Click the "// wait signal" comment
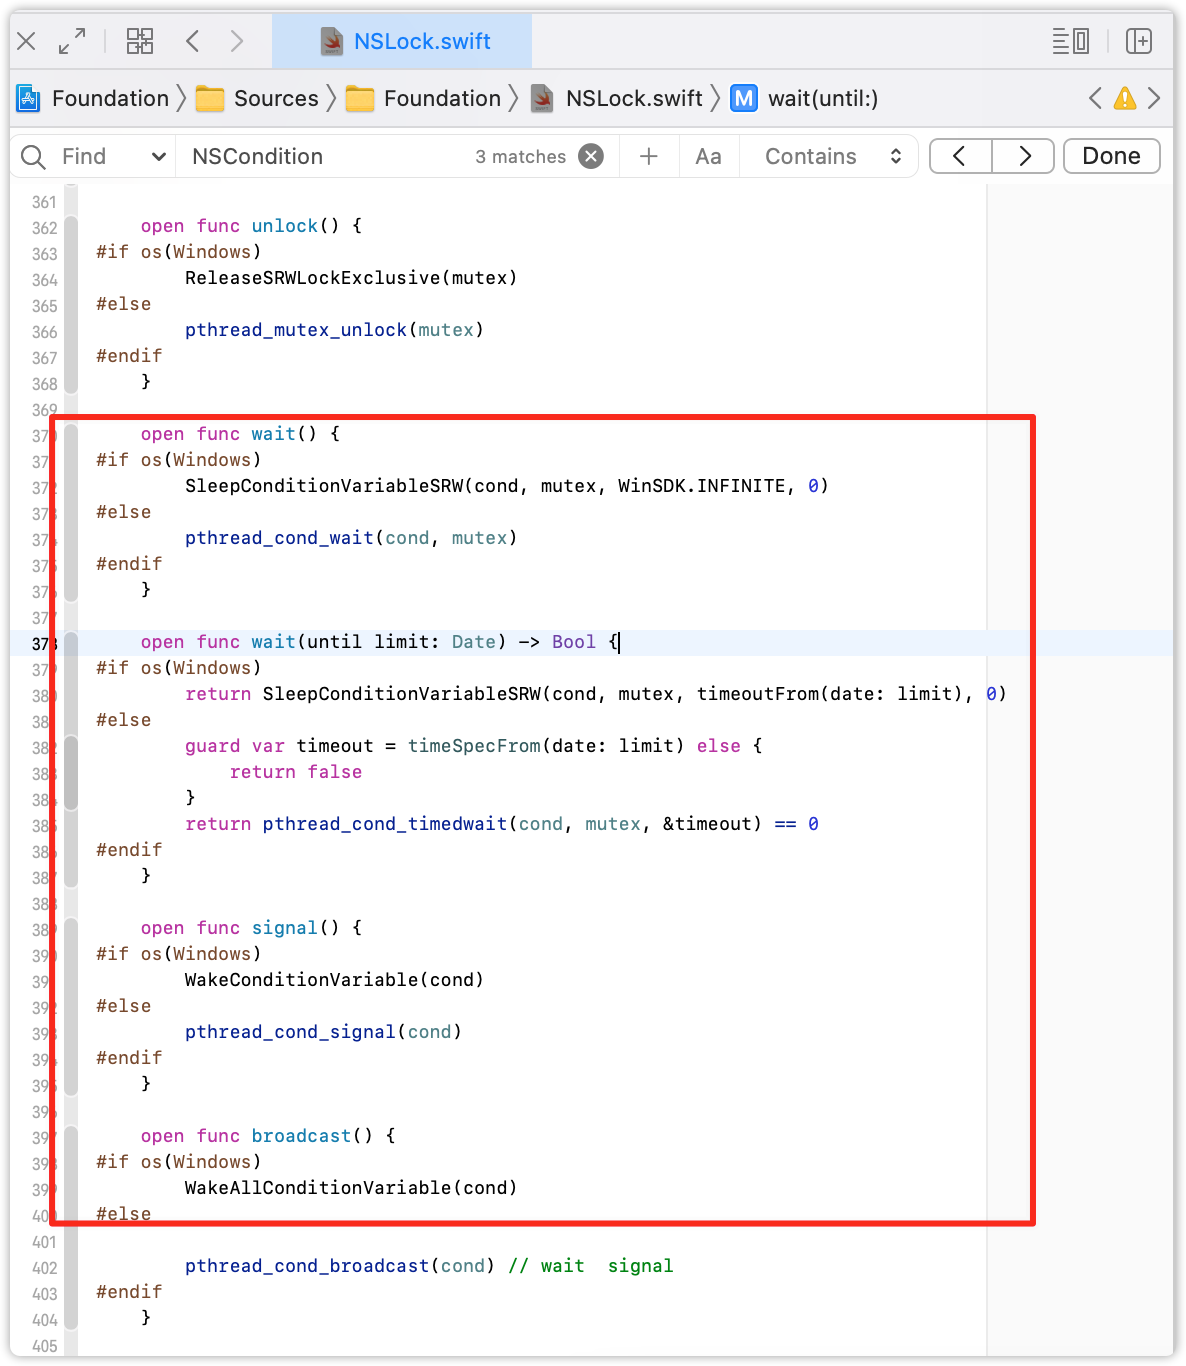 tap(590, 1266)
